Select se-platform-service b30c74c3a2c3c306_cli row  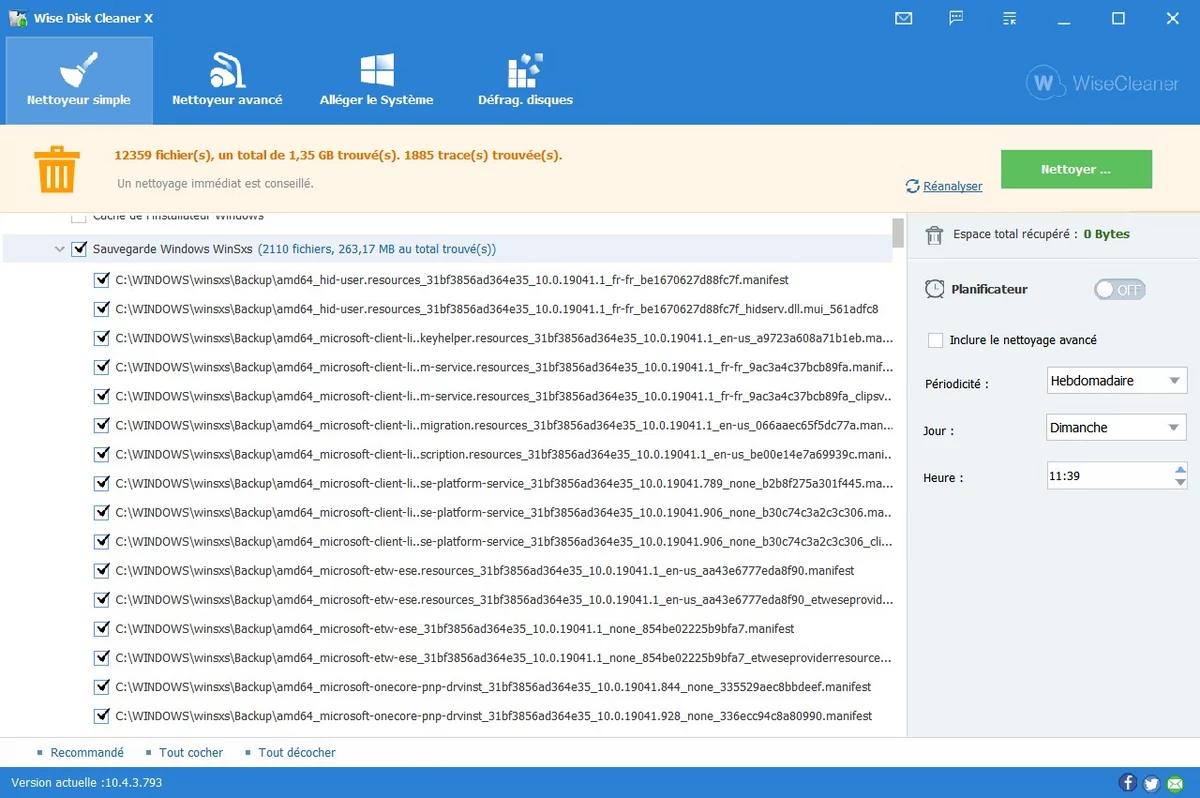pos(504,541)
